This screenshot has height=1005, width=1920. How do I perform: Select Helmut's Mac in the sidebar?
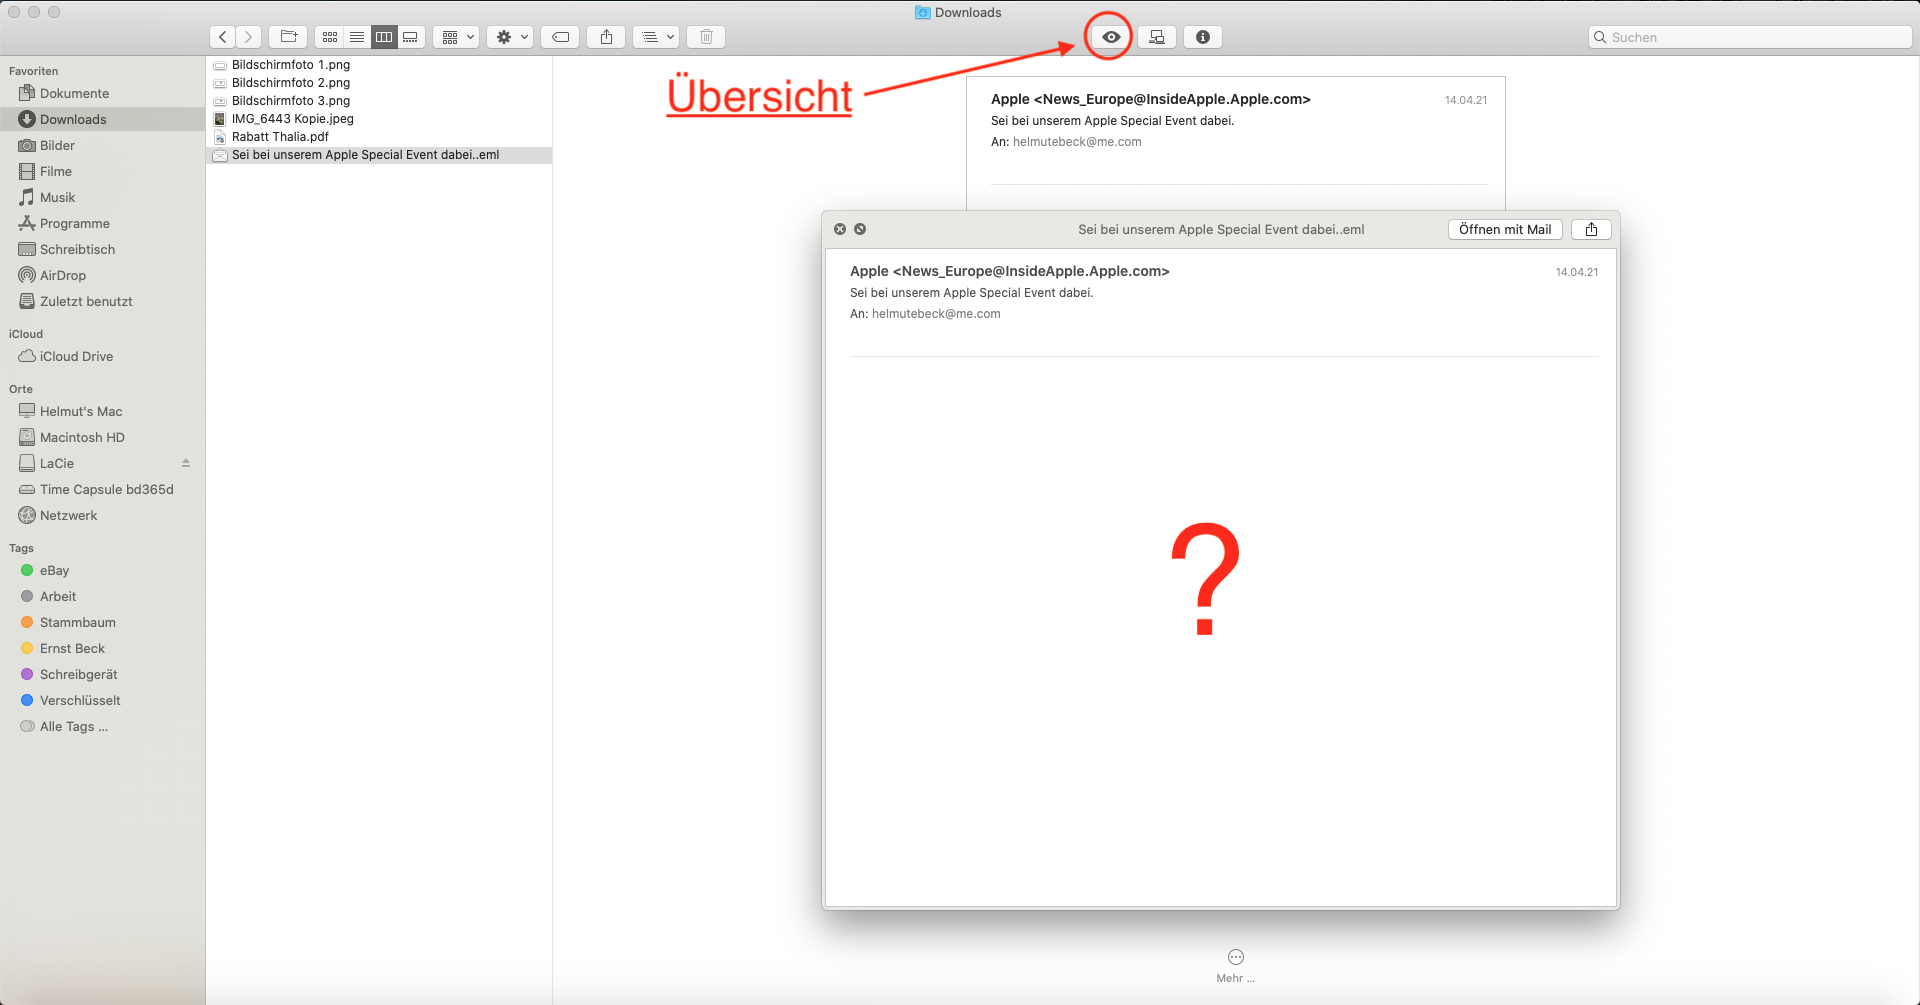coord(102,411)
